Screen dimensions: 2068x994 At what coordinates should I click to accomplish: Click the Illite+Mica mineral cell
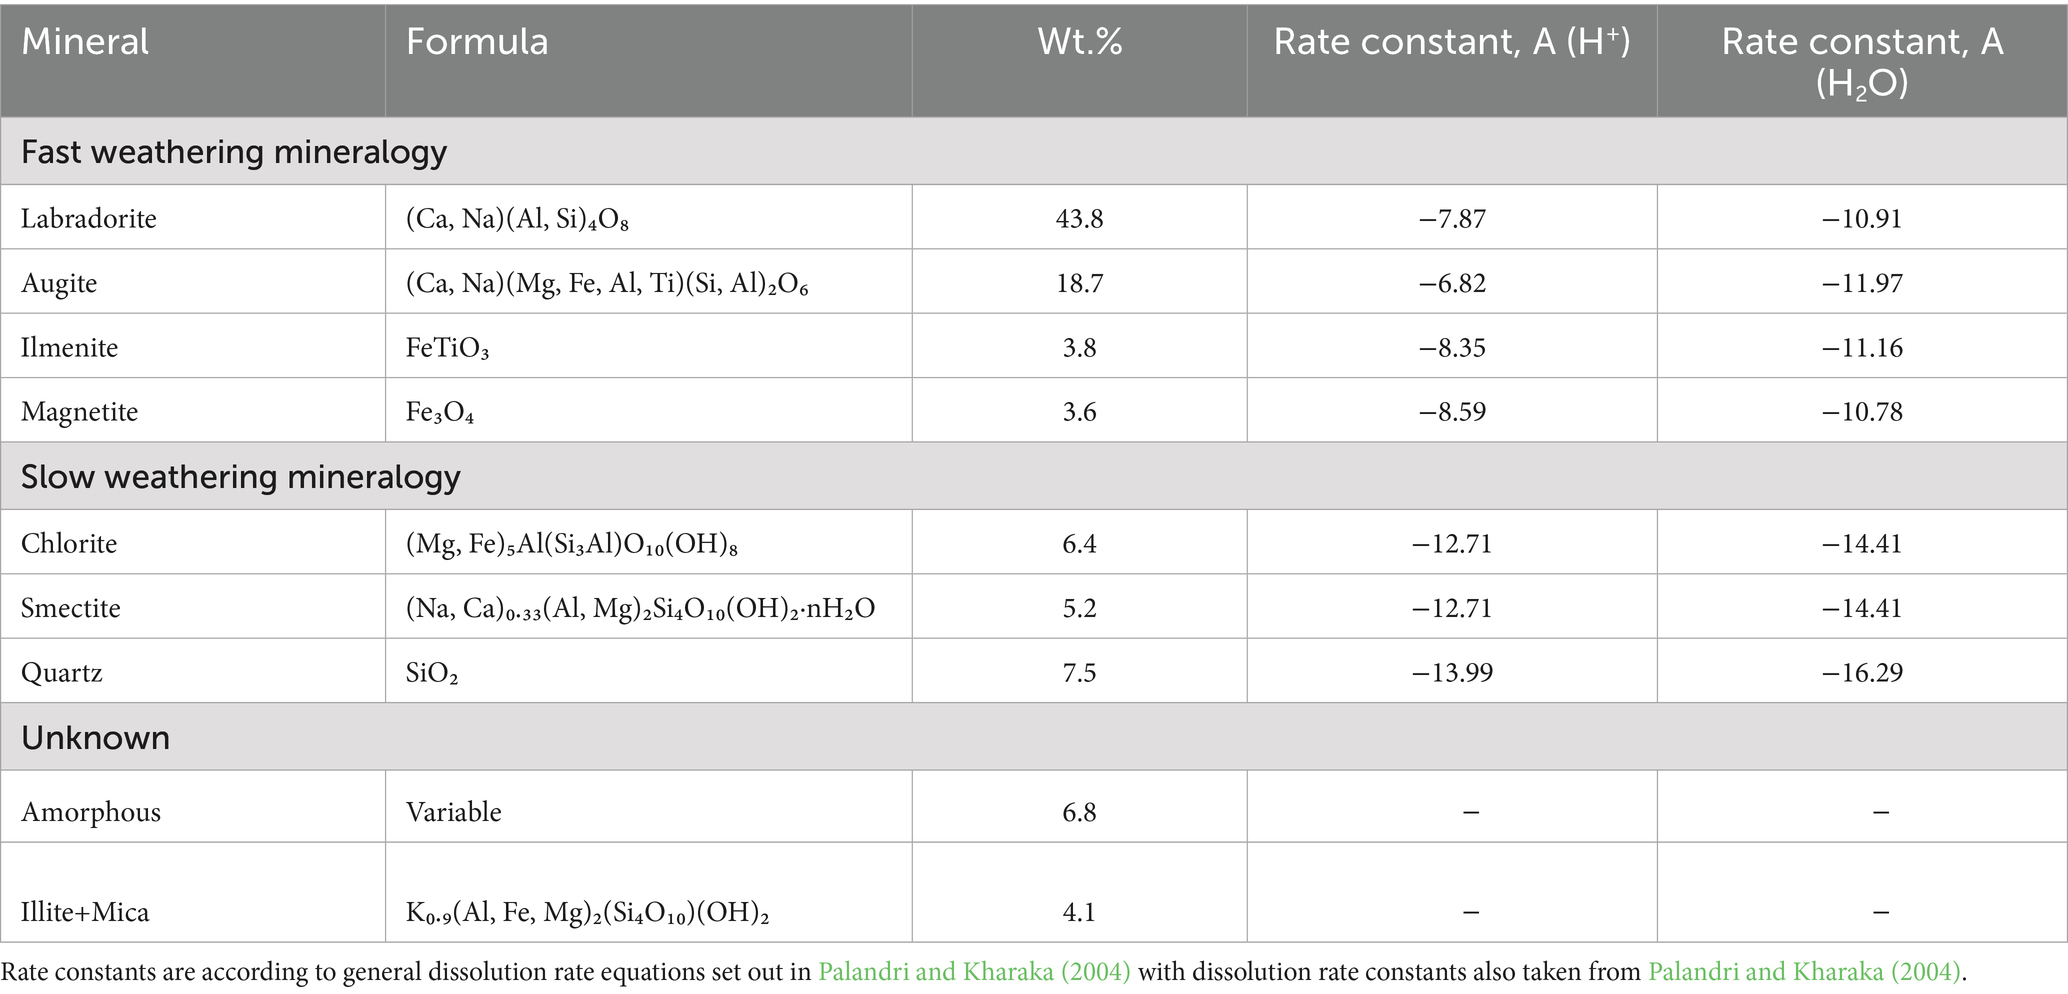click(85, 912)
